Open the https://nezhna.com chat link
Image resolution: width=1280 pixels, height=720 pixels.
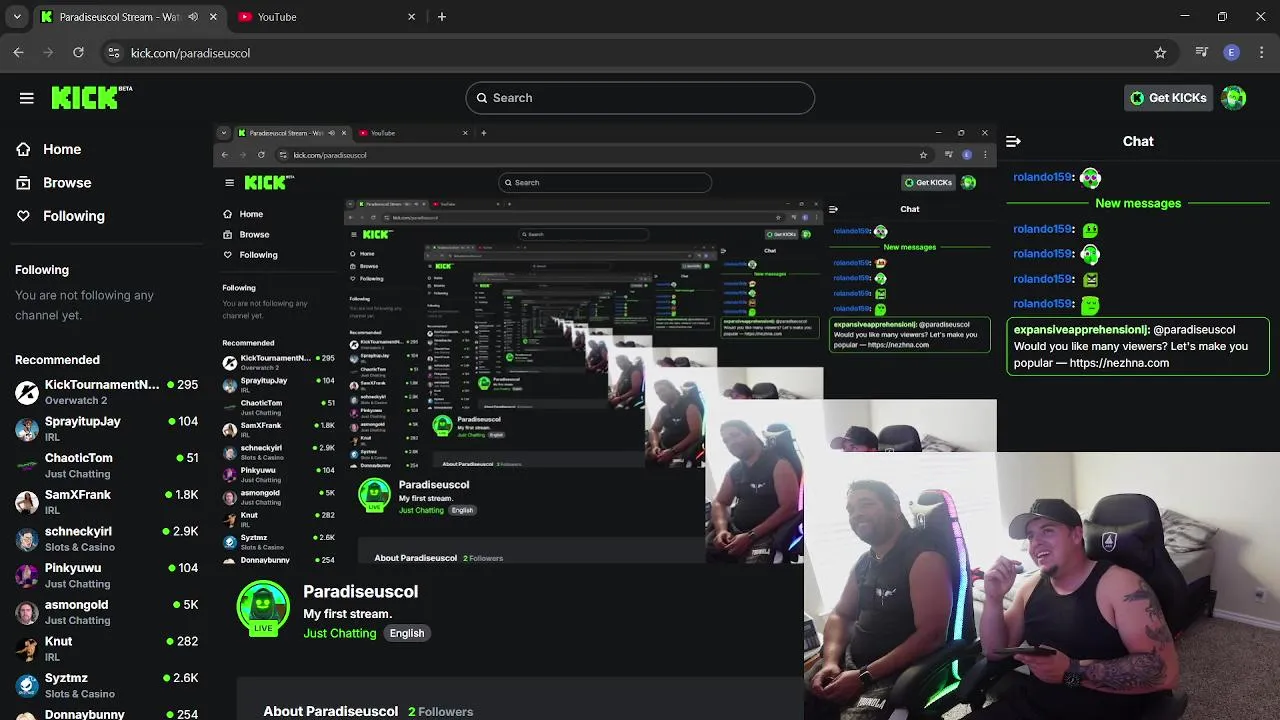coord(1119,363)
